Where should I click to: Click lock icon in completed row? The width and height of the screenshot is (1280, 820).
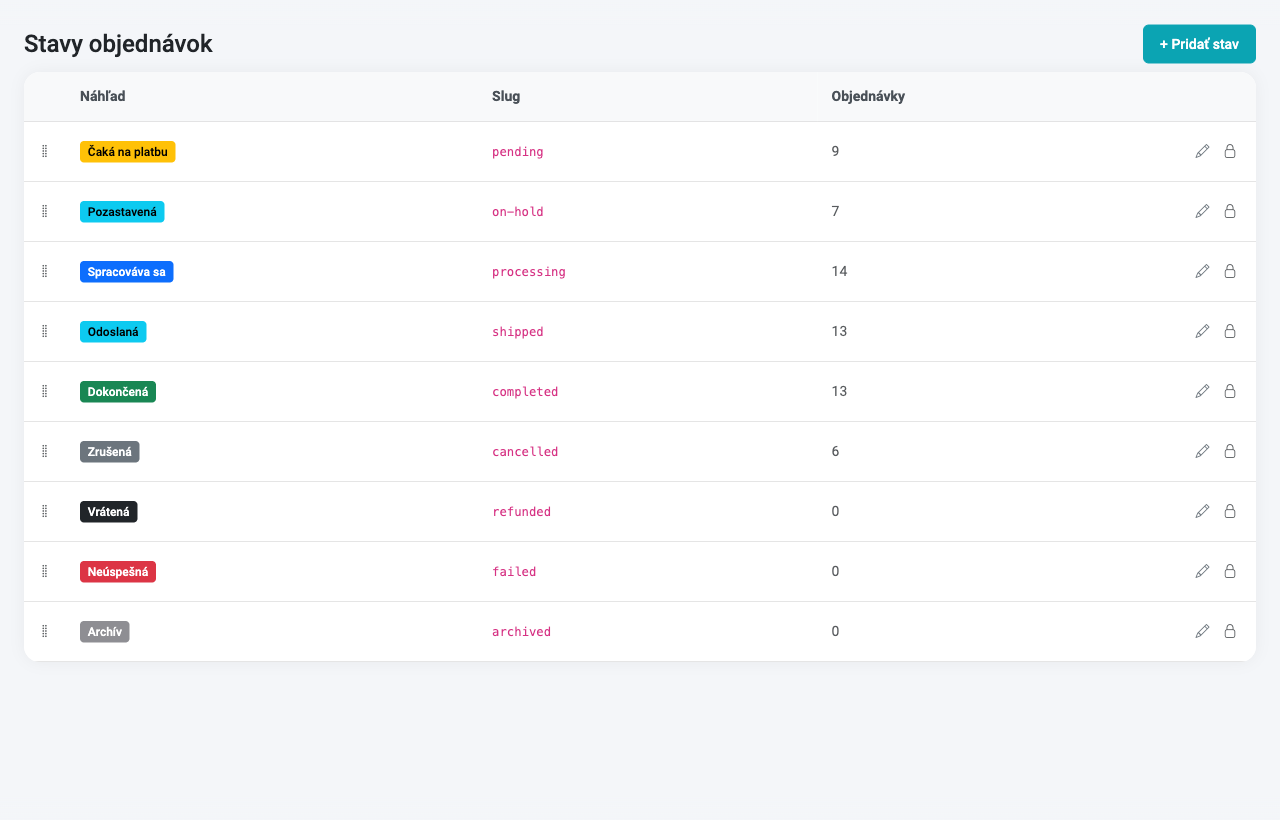click(1230, 391)
